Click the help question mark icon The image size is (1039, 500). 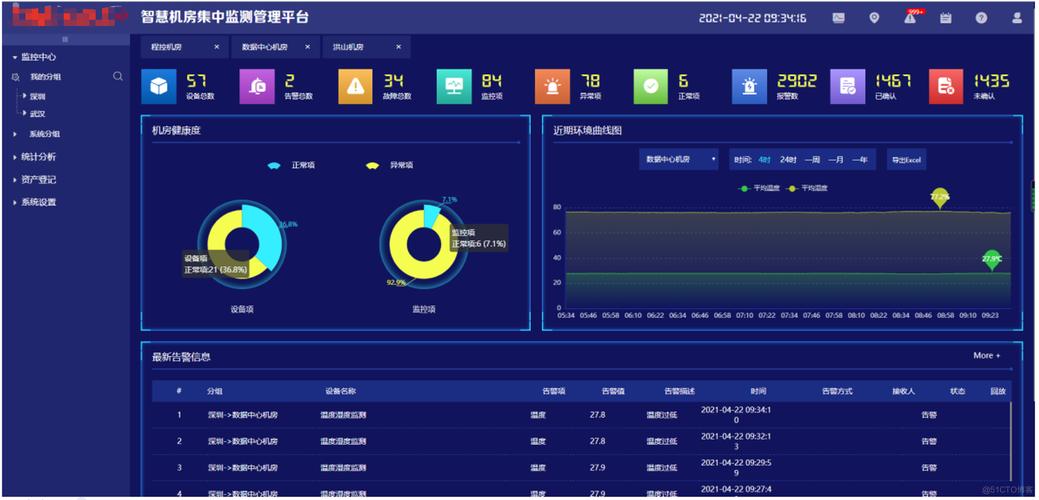(x=981, y=18)
